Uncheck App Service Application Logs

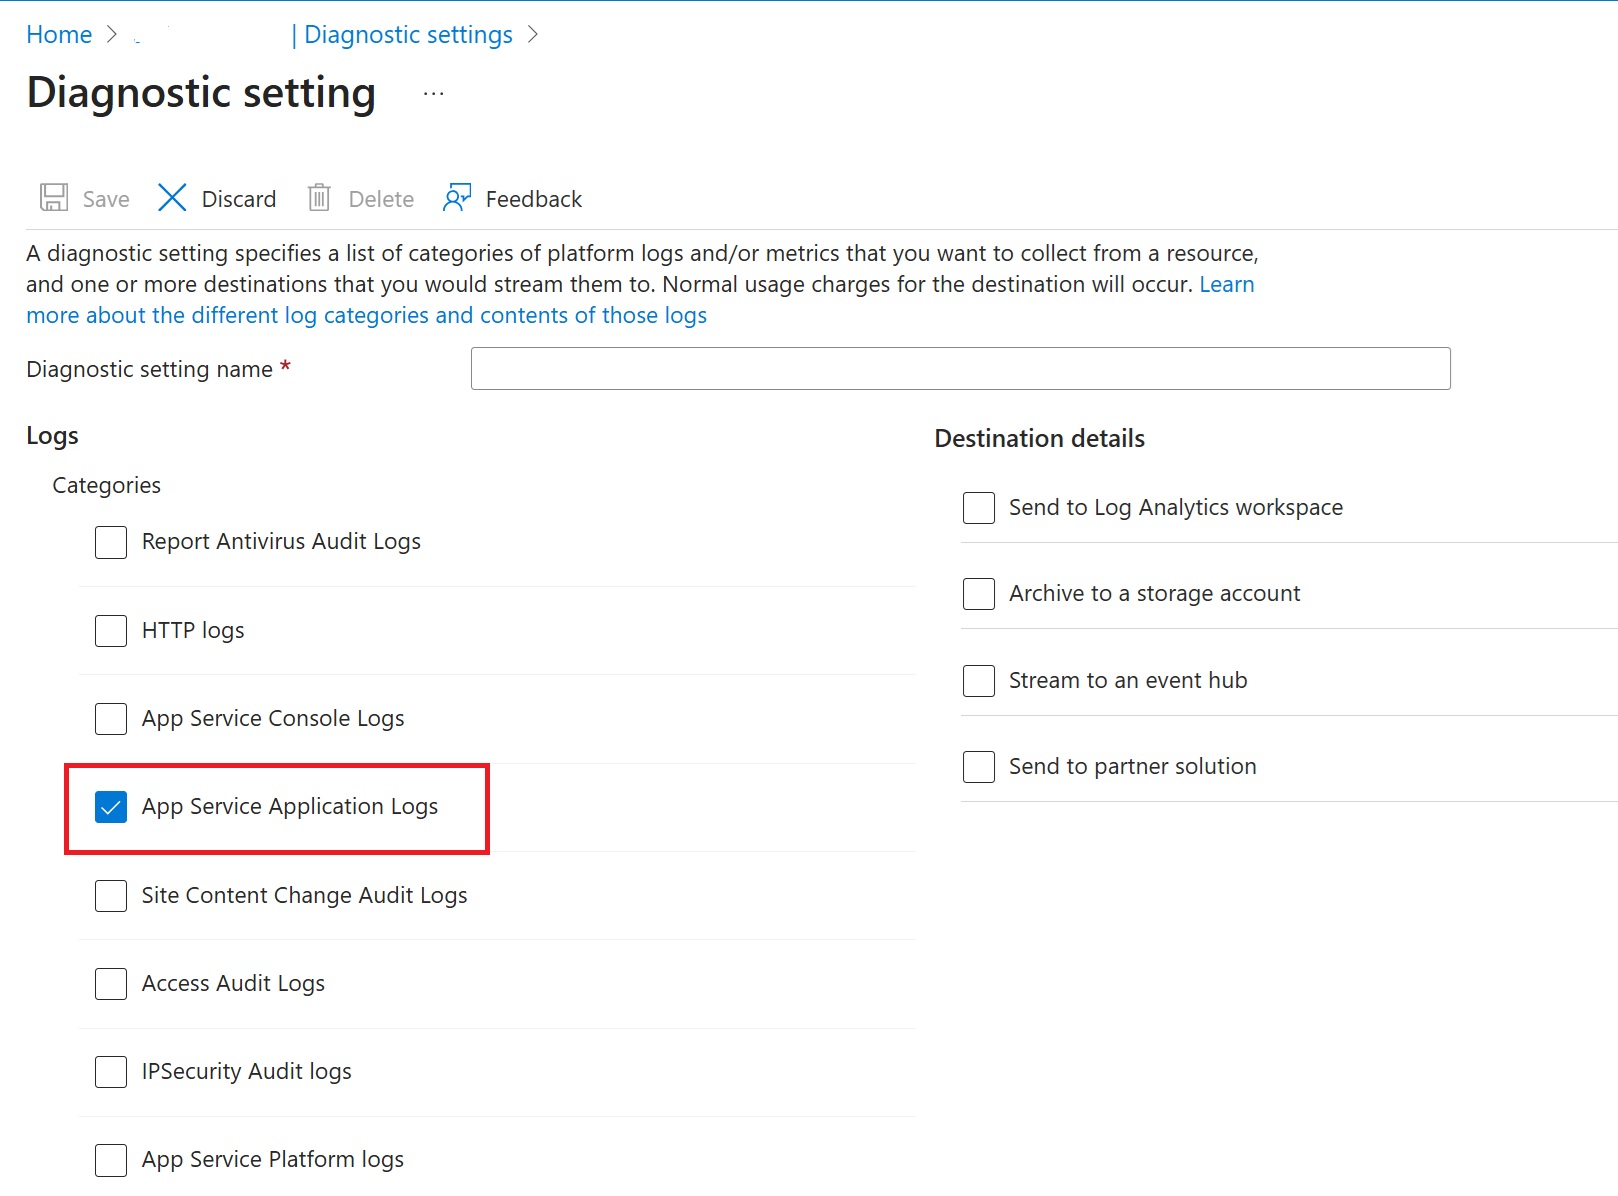(110, 807)
